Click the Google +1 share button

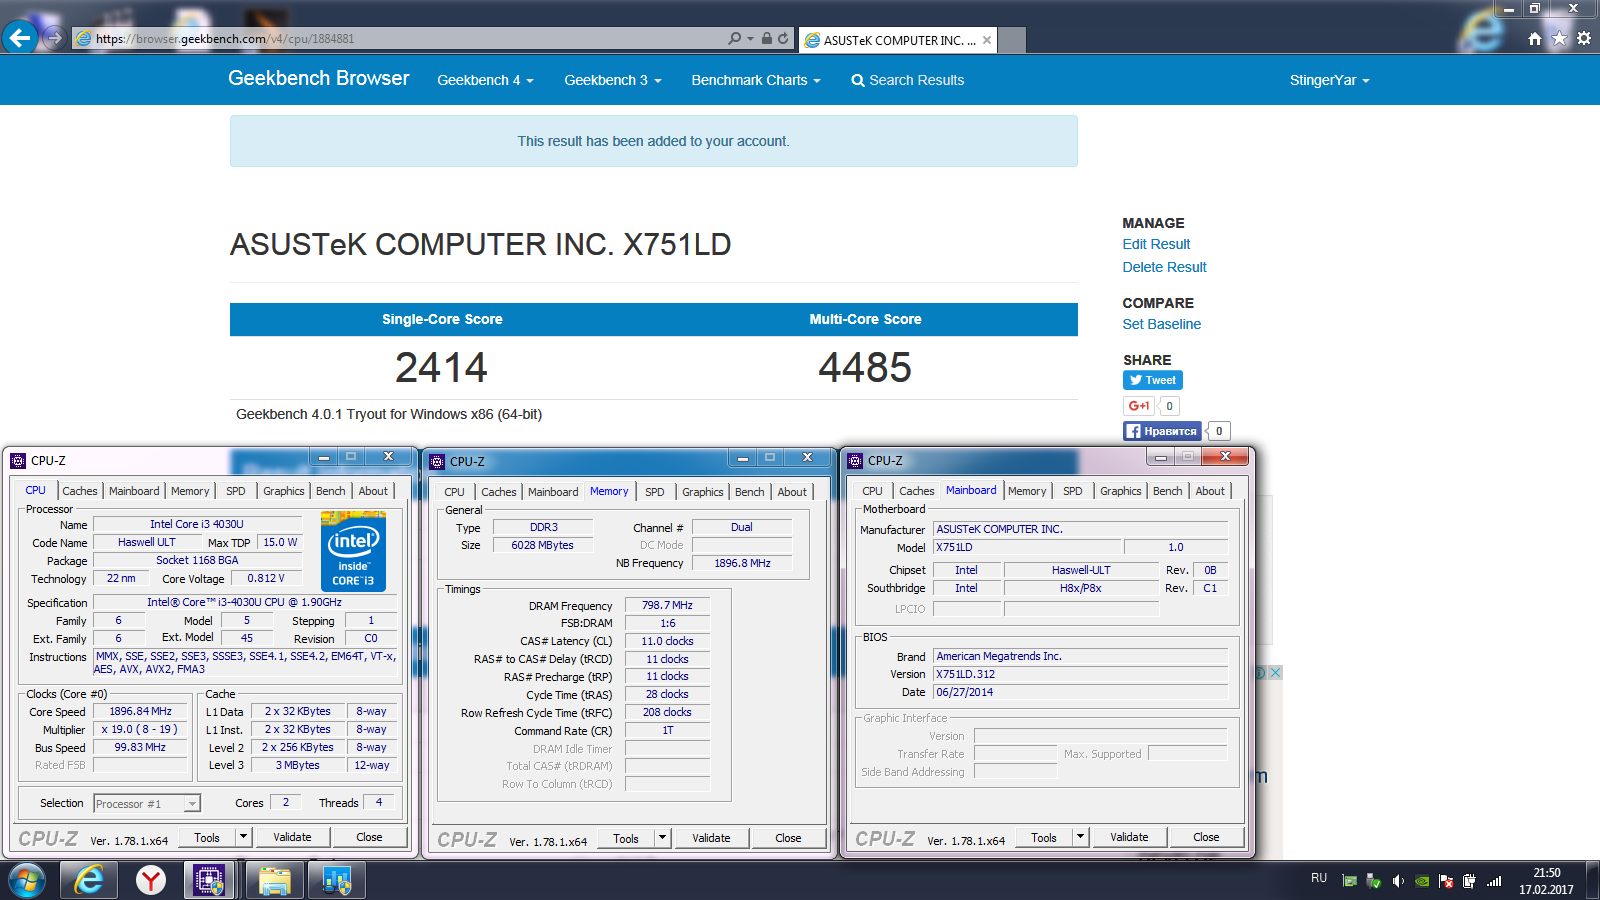tap(1139, 405)
